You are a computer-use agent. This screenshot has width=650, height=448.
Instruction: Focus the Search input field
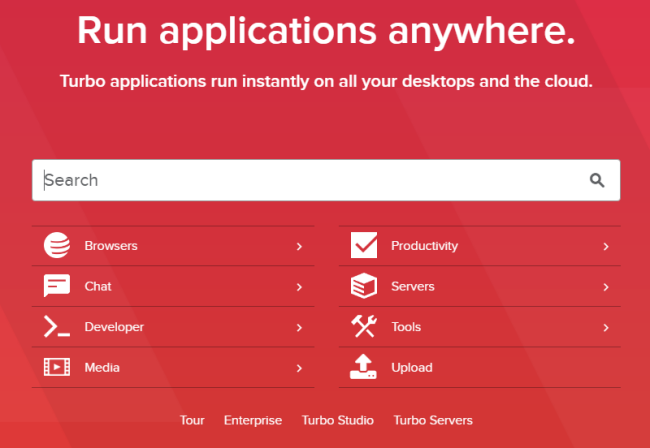click(x=326, y=180)
